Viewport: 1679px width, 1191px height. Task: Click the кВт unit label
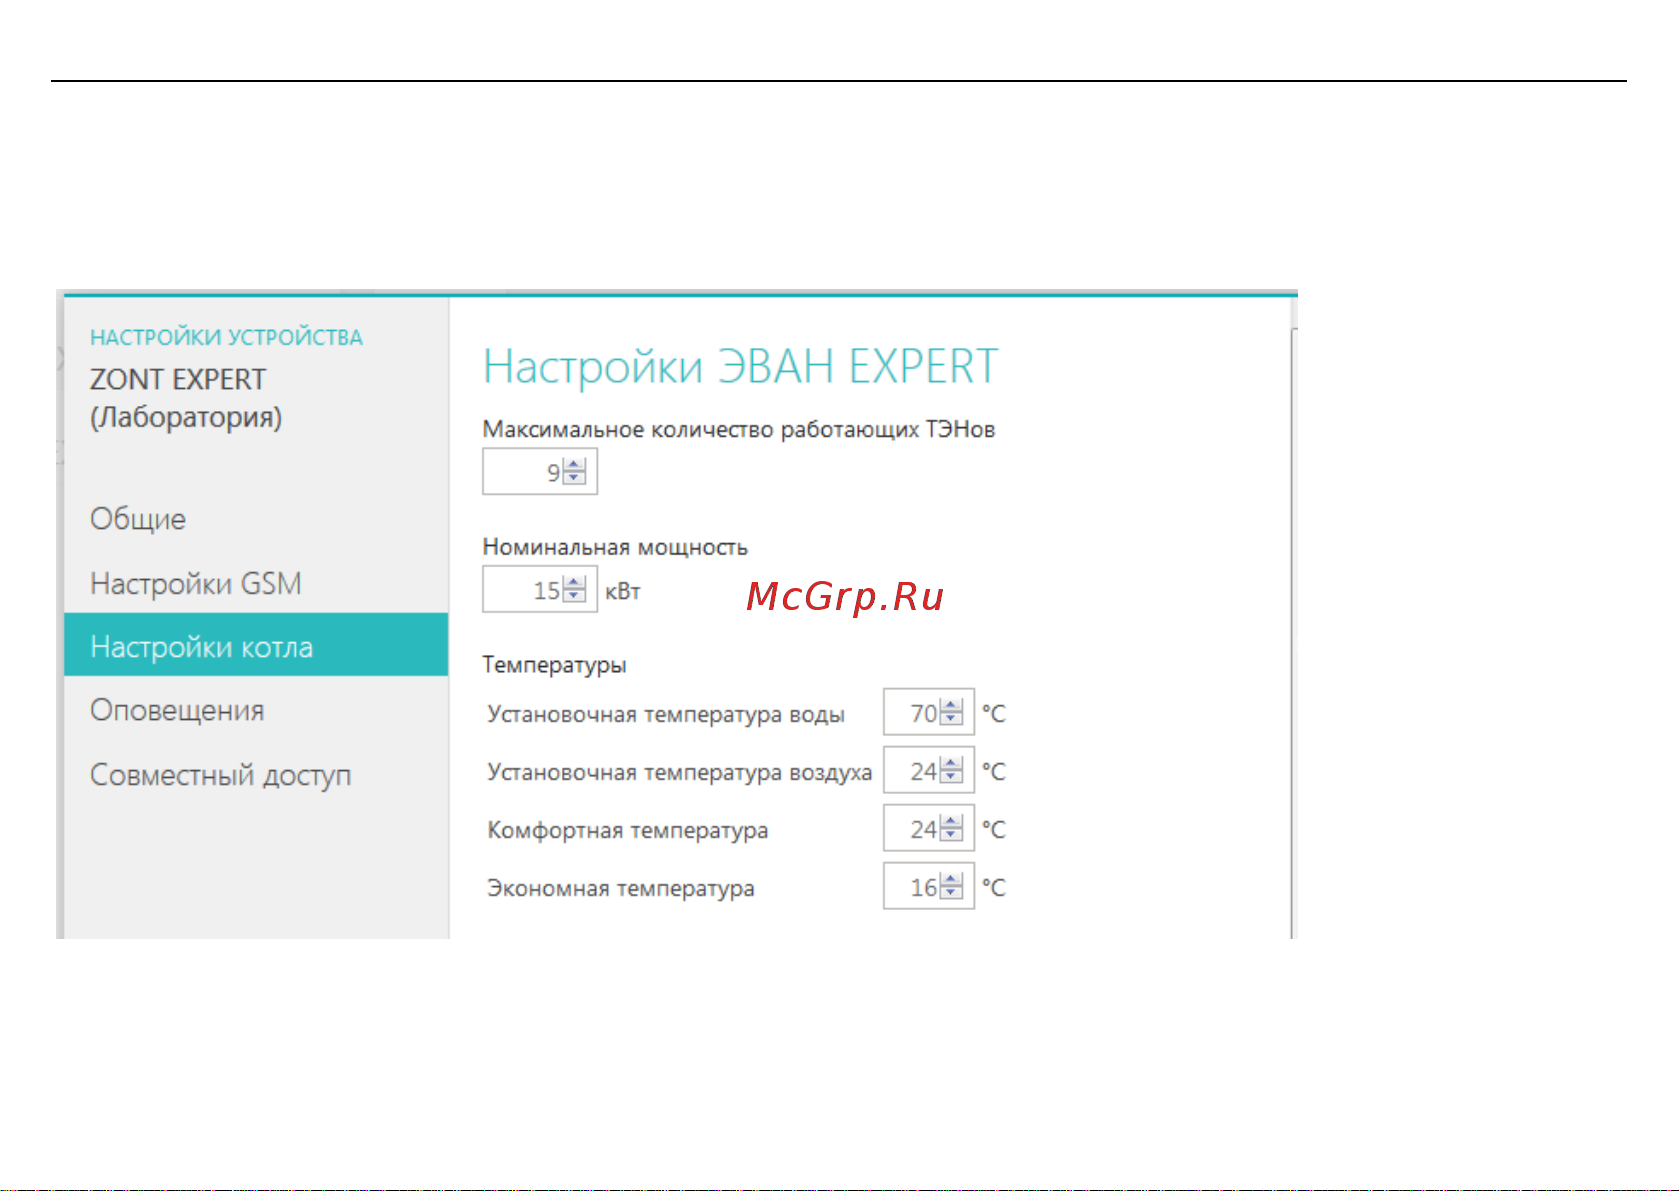[x=623, y=591]
